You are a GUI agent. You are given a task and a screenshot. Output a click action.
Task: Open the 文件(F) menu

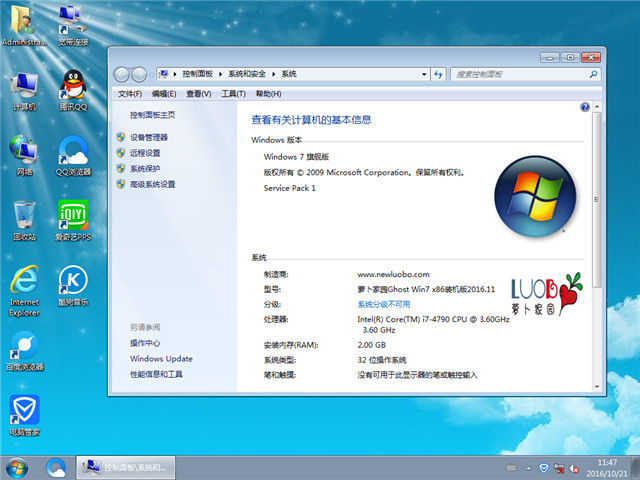point(130,94)
